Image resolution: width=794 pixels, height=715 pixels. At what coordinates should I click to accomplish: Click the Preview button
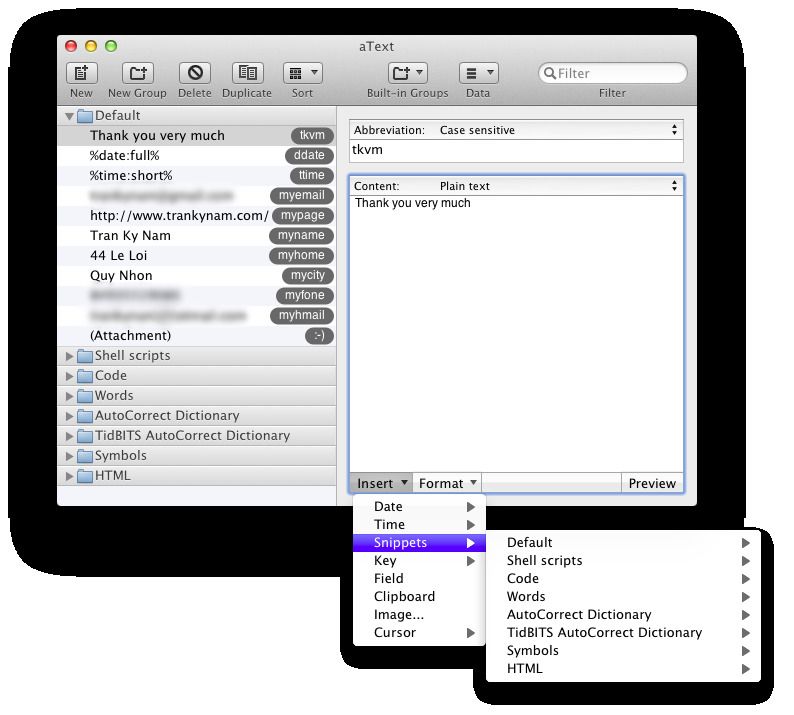coord(652,484)
